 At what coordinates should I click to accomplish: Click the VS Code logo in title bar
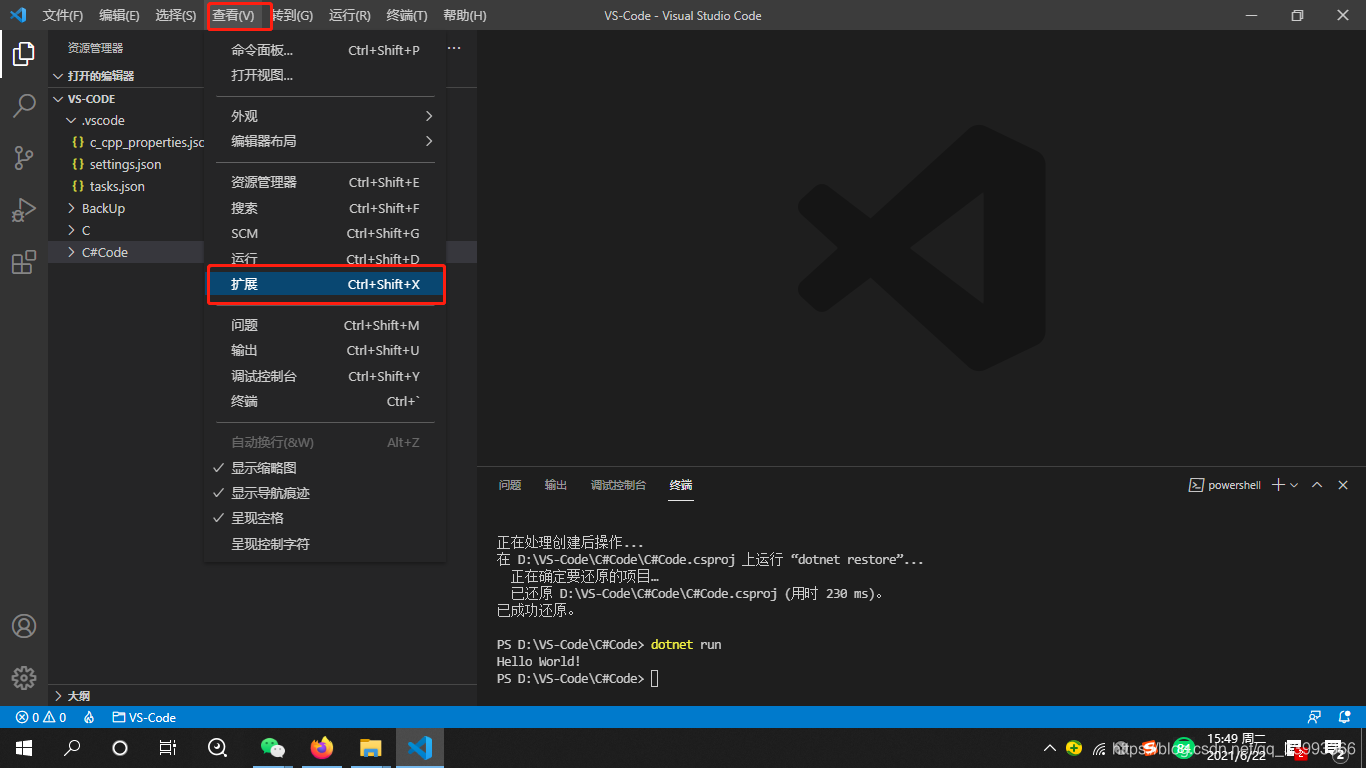pyautogui.click(x=17, y=15)
